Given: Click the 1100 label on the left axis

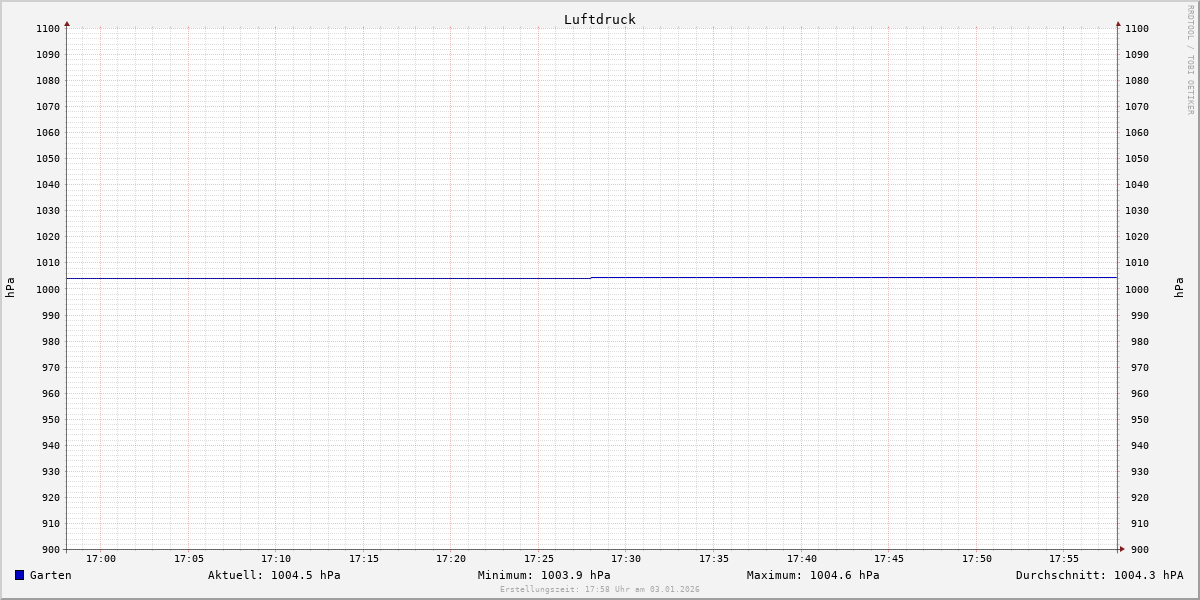Looking at the screenshot, I should tap(48, 29).
